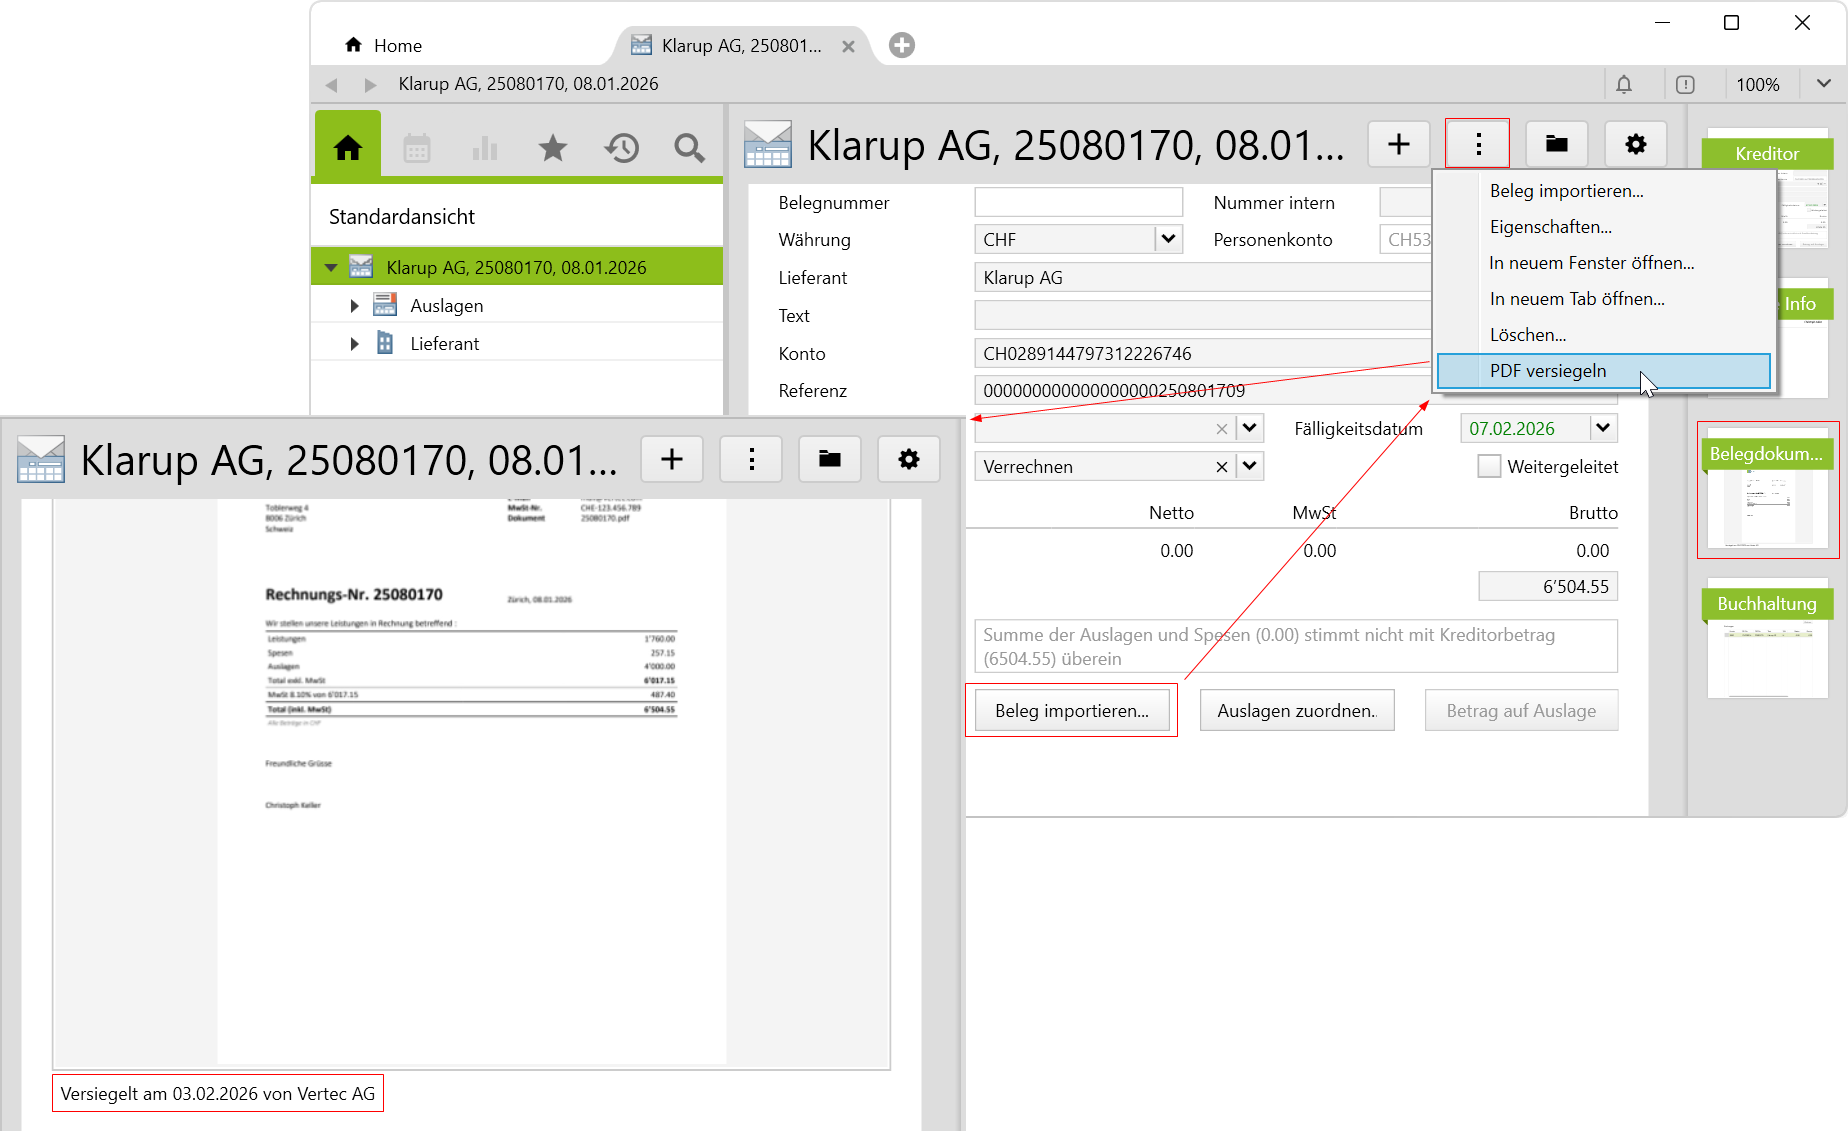Open the history clock view
The width and height of the screenshot is (1848, 1132).
tap(621, 149)
